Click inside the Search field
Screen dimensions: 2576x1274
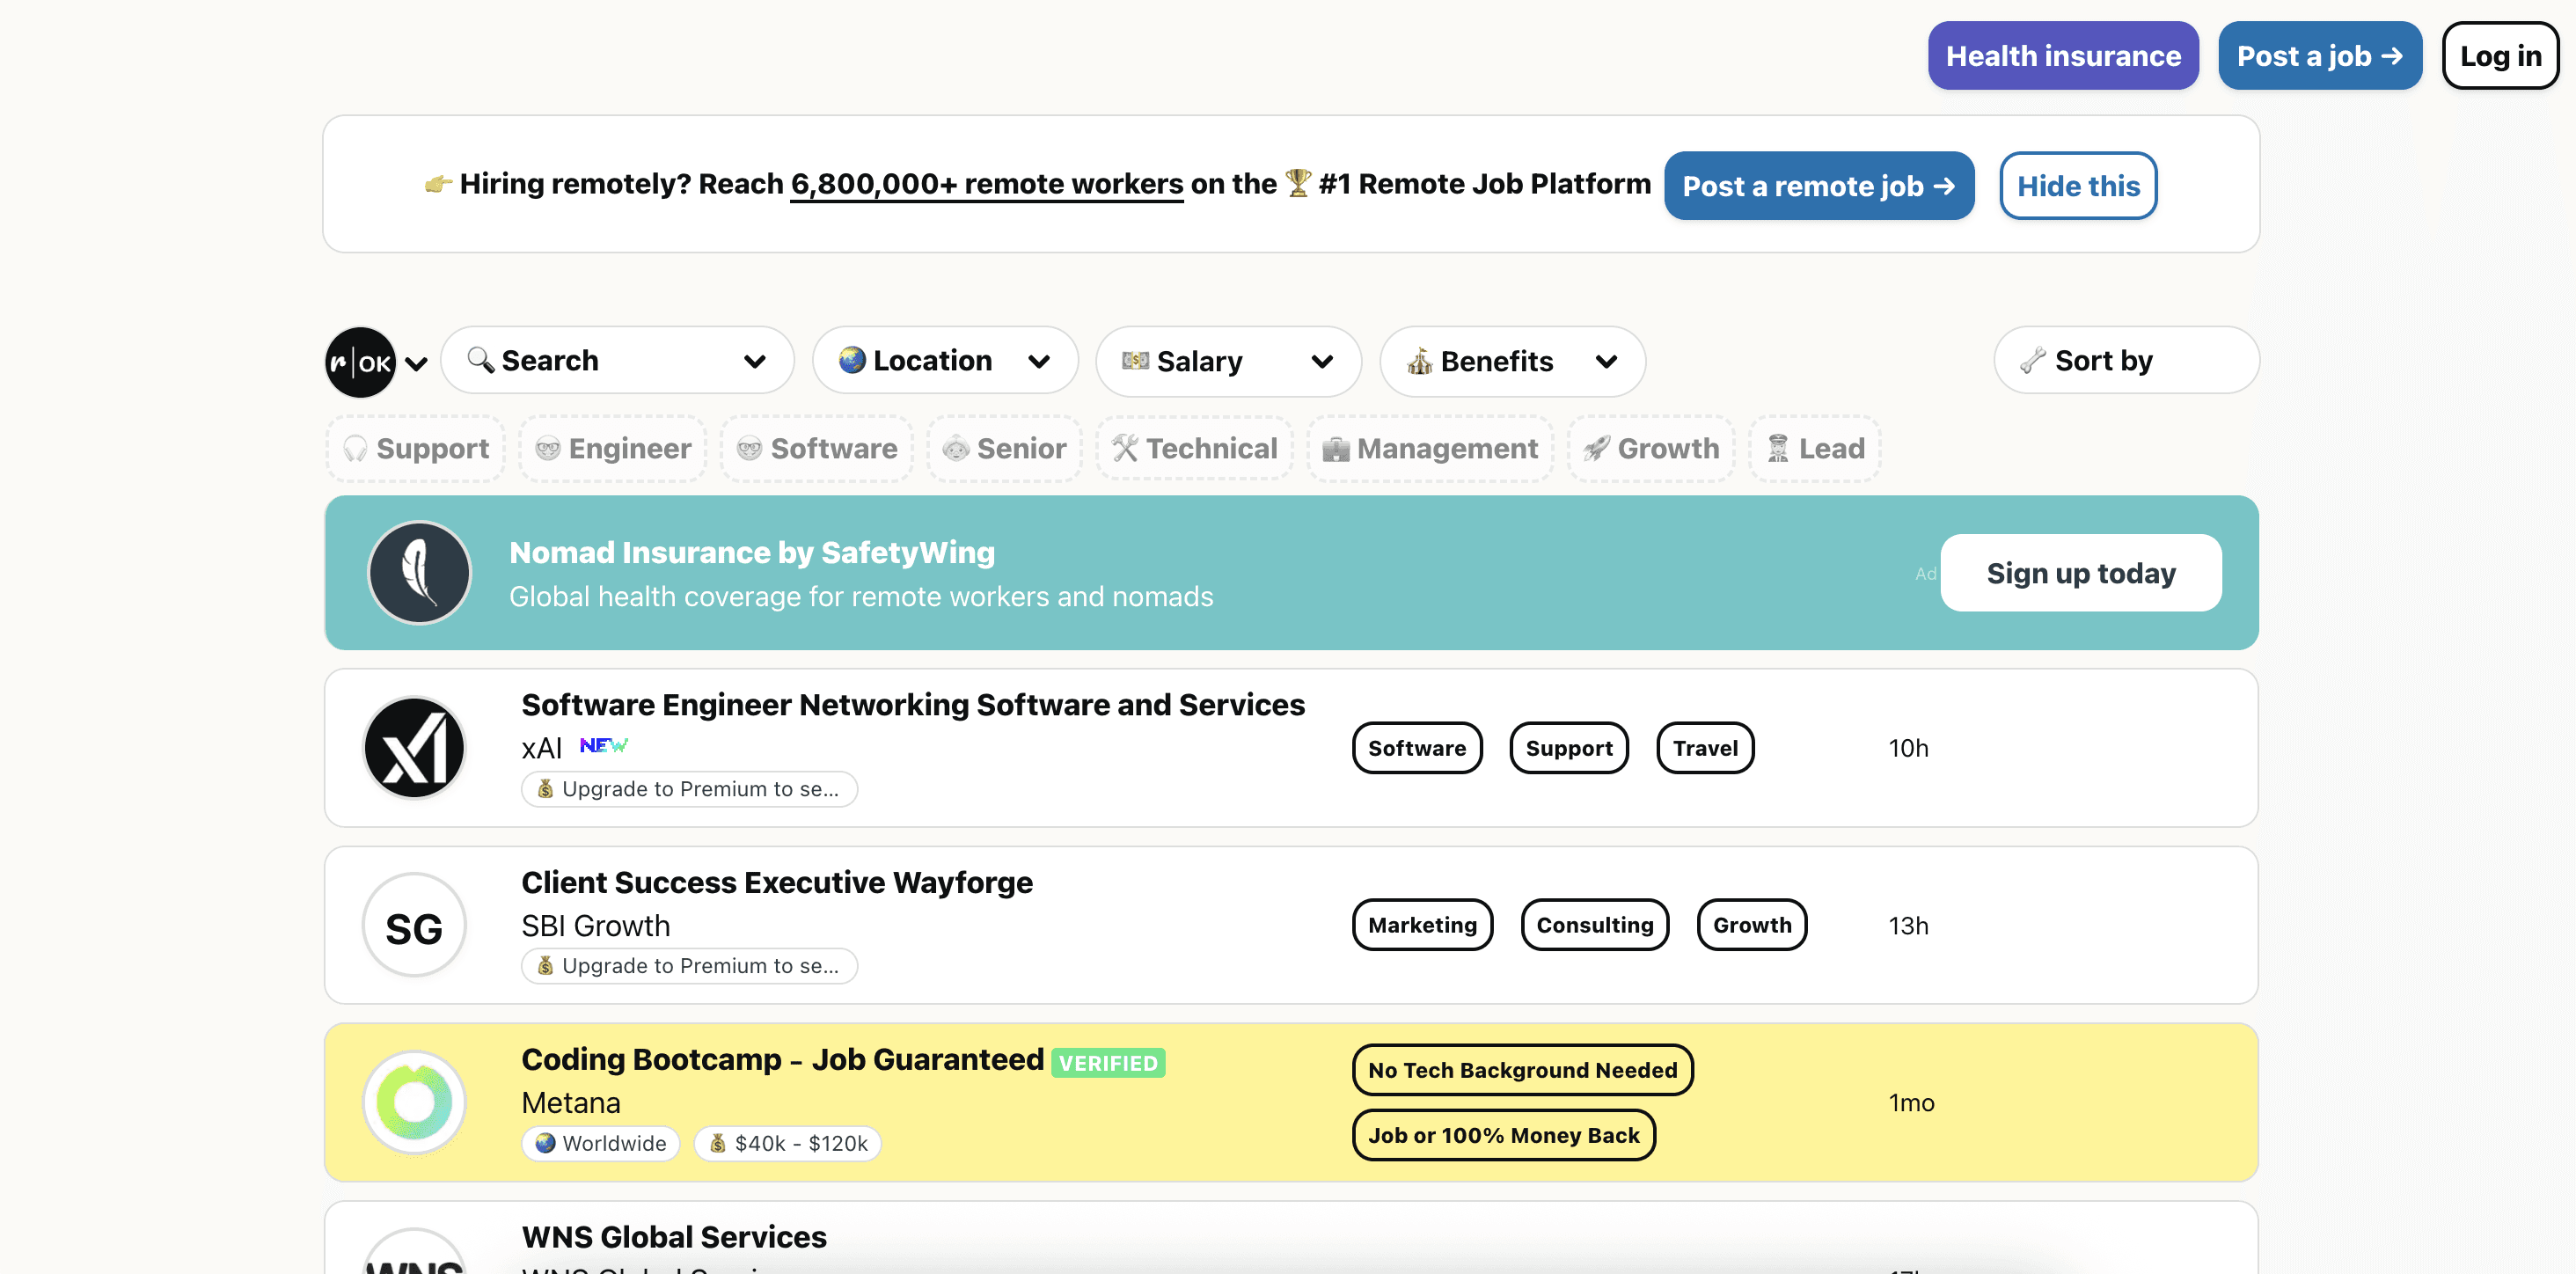pyautogui.click(x=600, y=360)
